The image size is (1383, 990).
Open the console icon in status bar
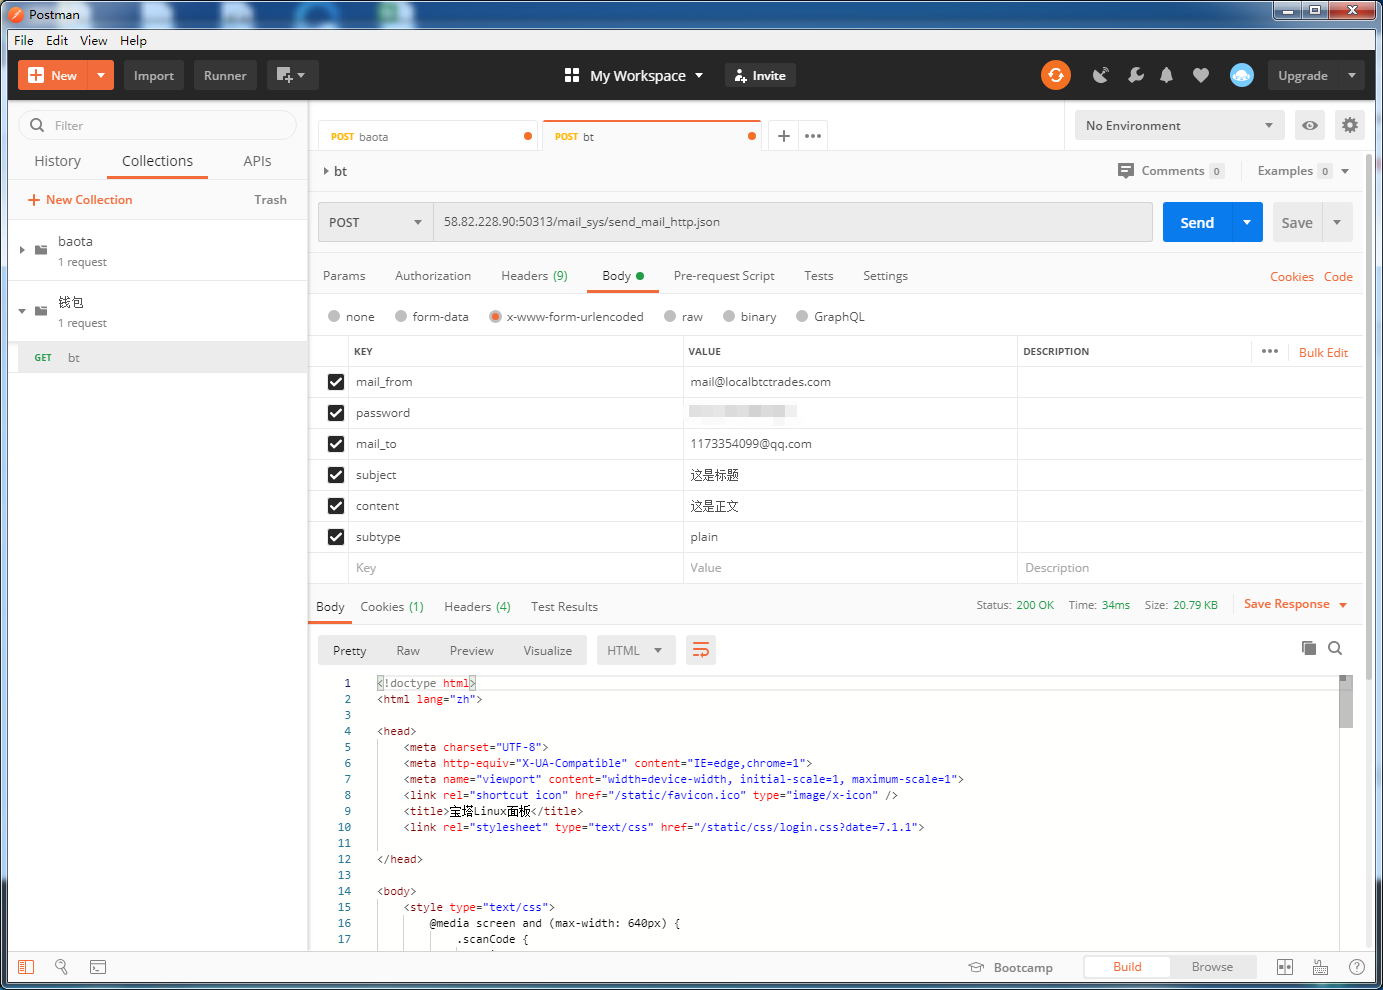click(98, 967)
